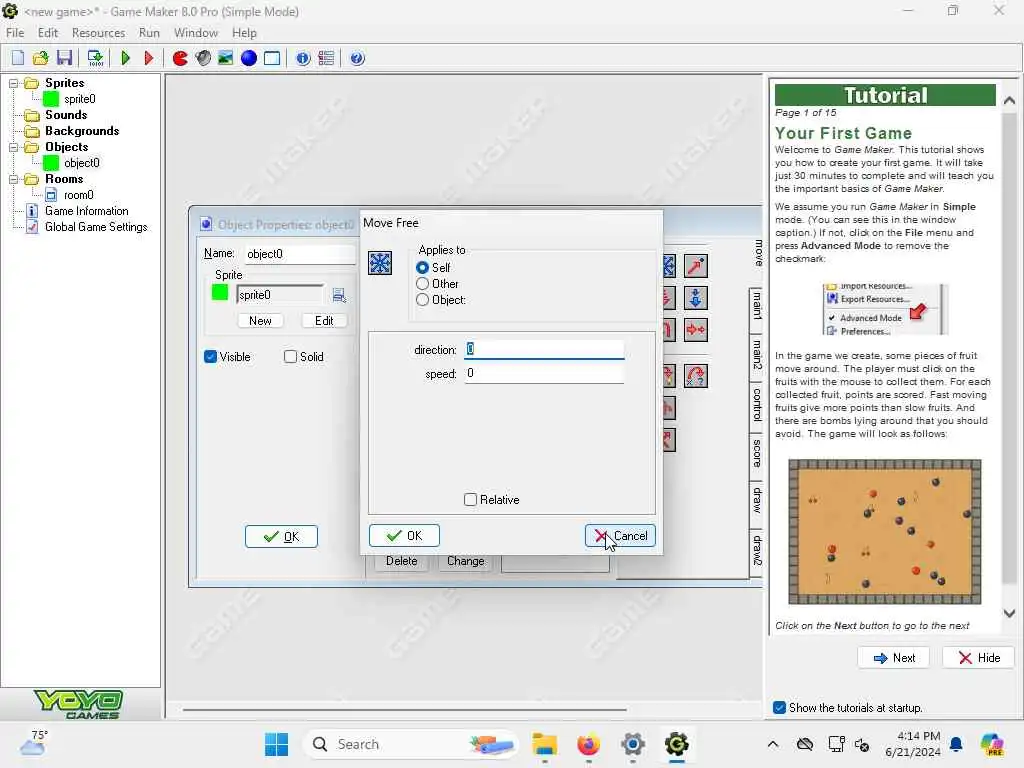The height and width of the screenshot is (768, 1024).
Task: Click the Change event button
Action: point(466,561)
